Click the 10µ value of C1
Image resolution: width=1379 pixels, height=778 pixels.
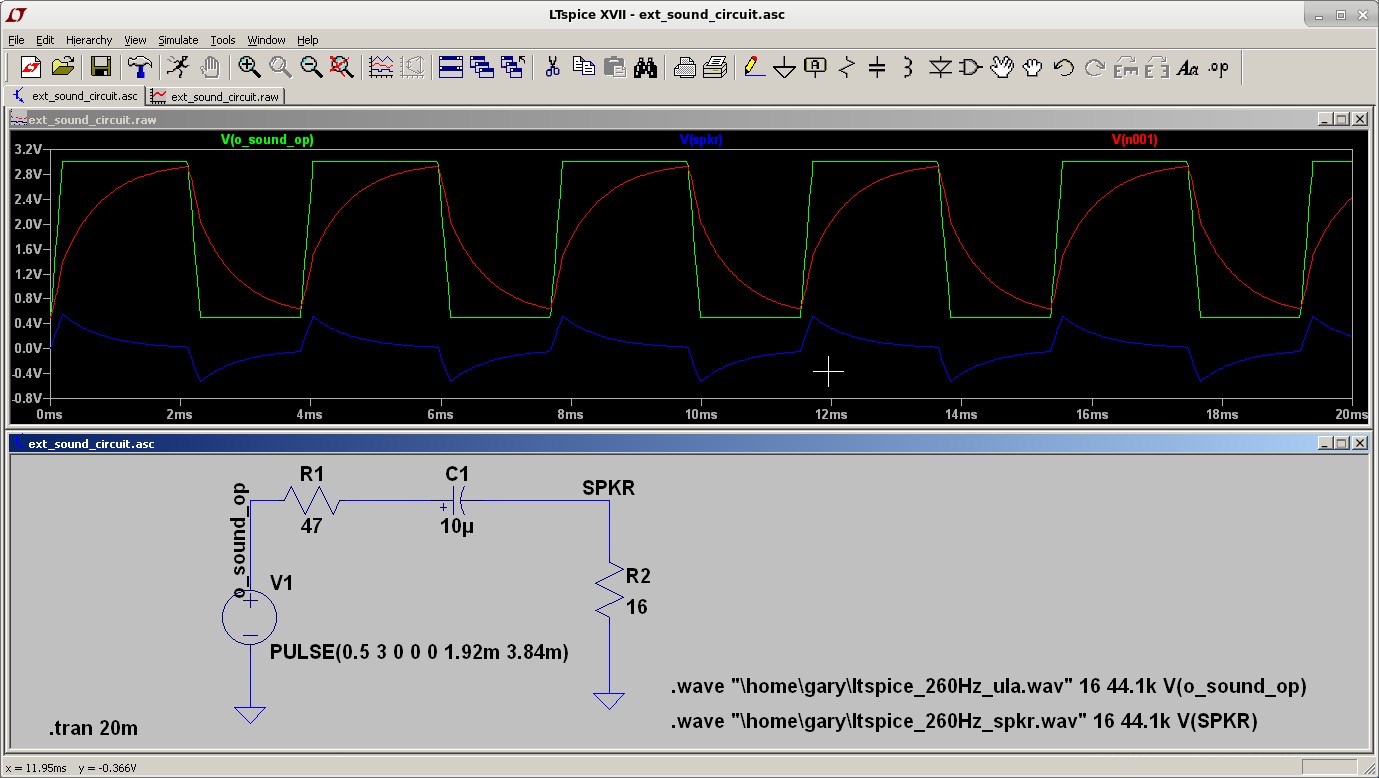pos(457,526)
